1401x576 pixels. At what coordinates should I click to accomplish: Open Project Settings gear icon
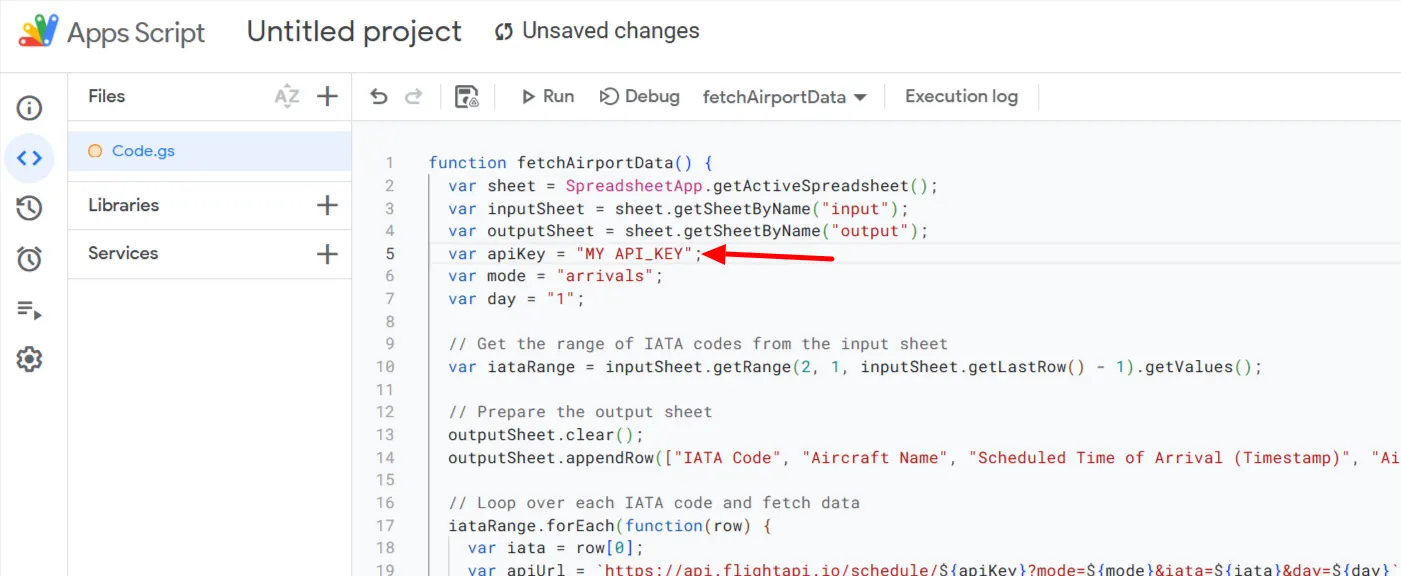click(x=29, y=359)
